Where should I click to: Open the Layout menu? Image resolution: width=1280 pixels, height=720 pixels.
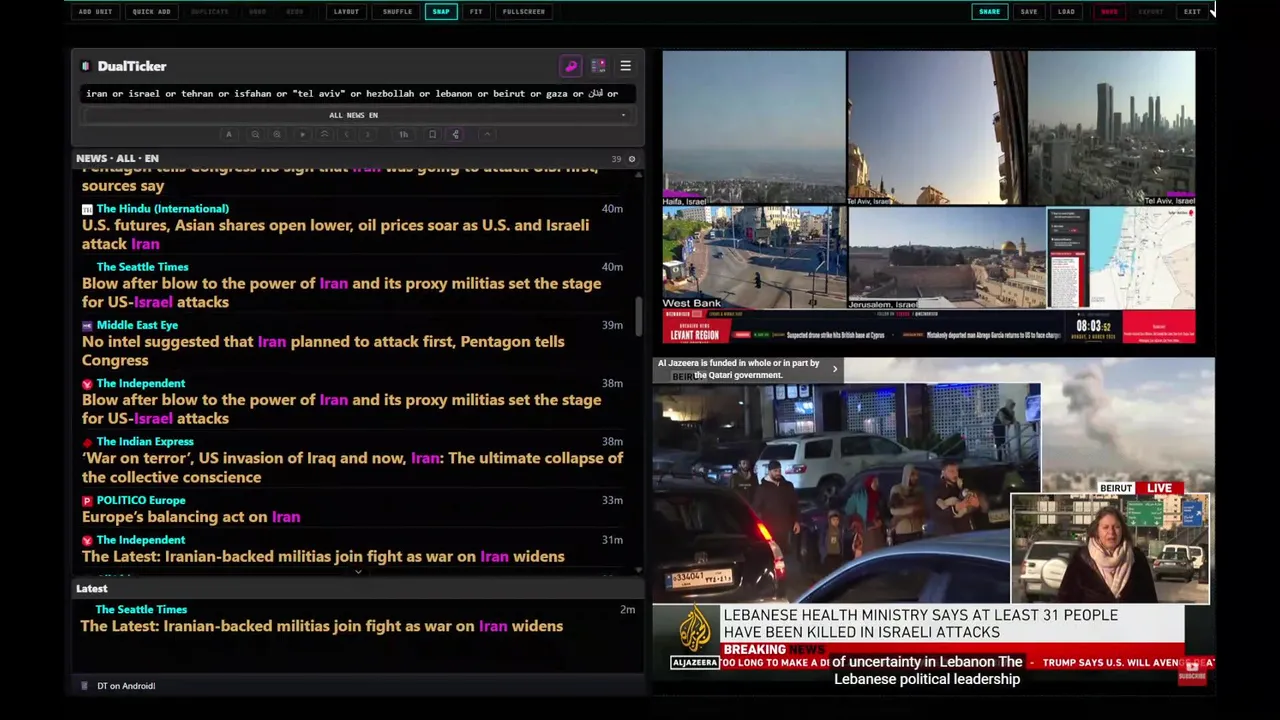pos(346,12)
